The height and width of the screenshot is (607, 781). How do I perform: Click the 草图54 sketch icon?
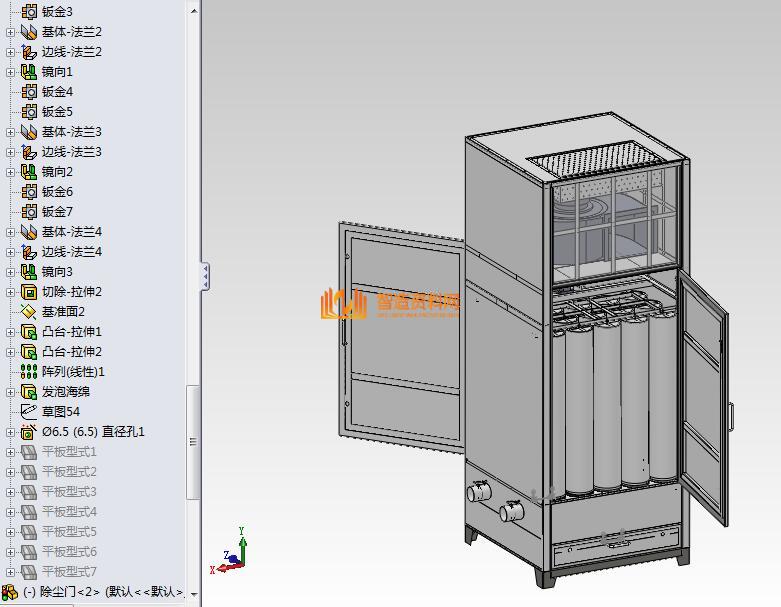(x=29, y=411)
